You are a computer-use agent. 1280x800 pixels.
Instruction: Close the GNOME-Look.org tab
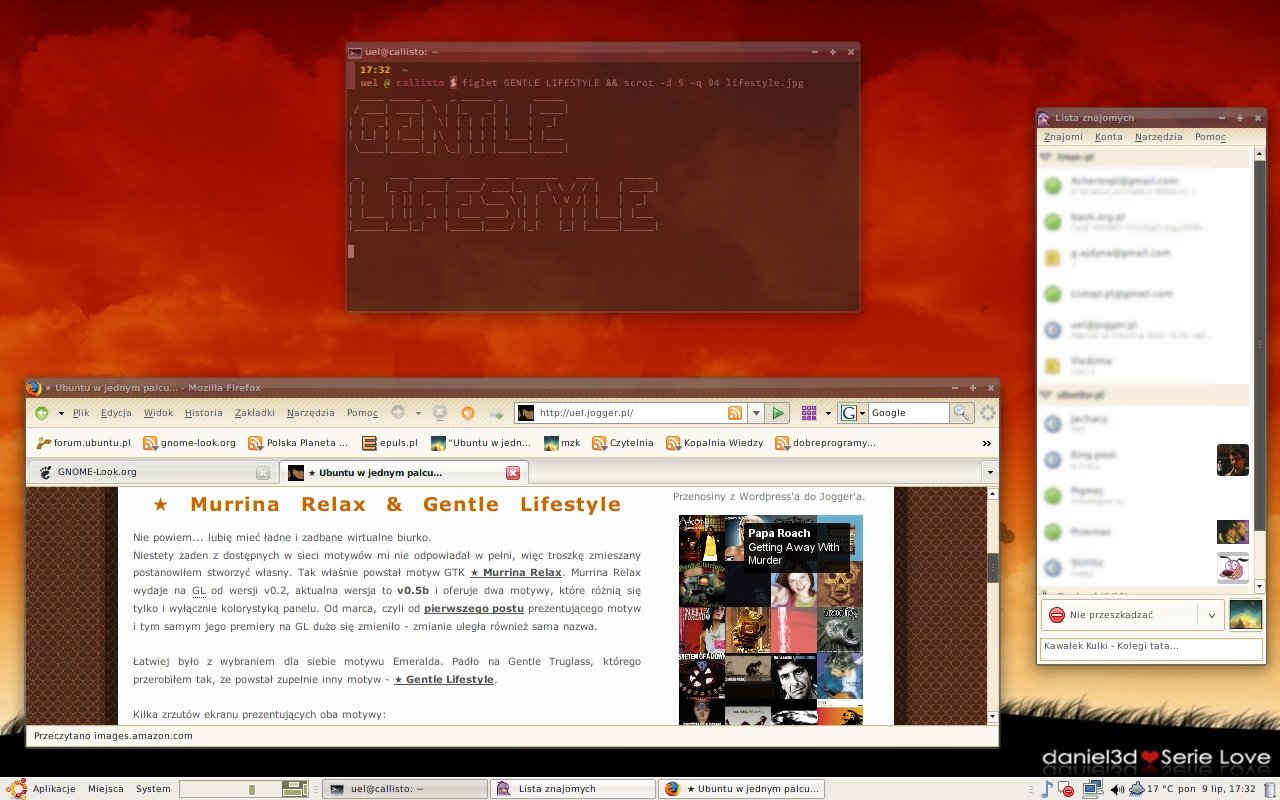point(263,473)
